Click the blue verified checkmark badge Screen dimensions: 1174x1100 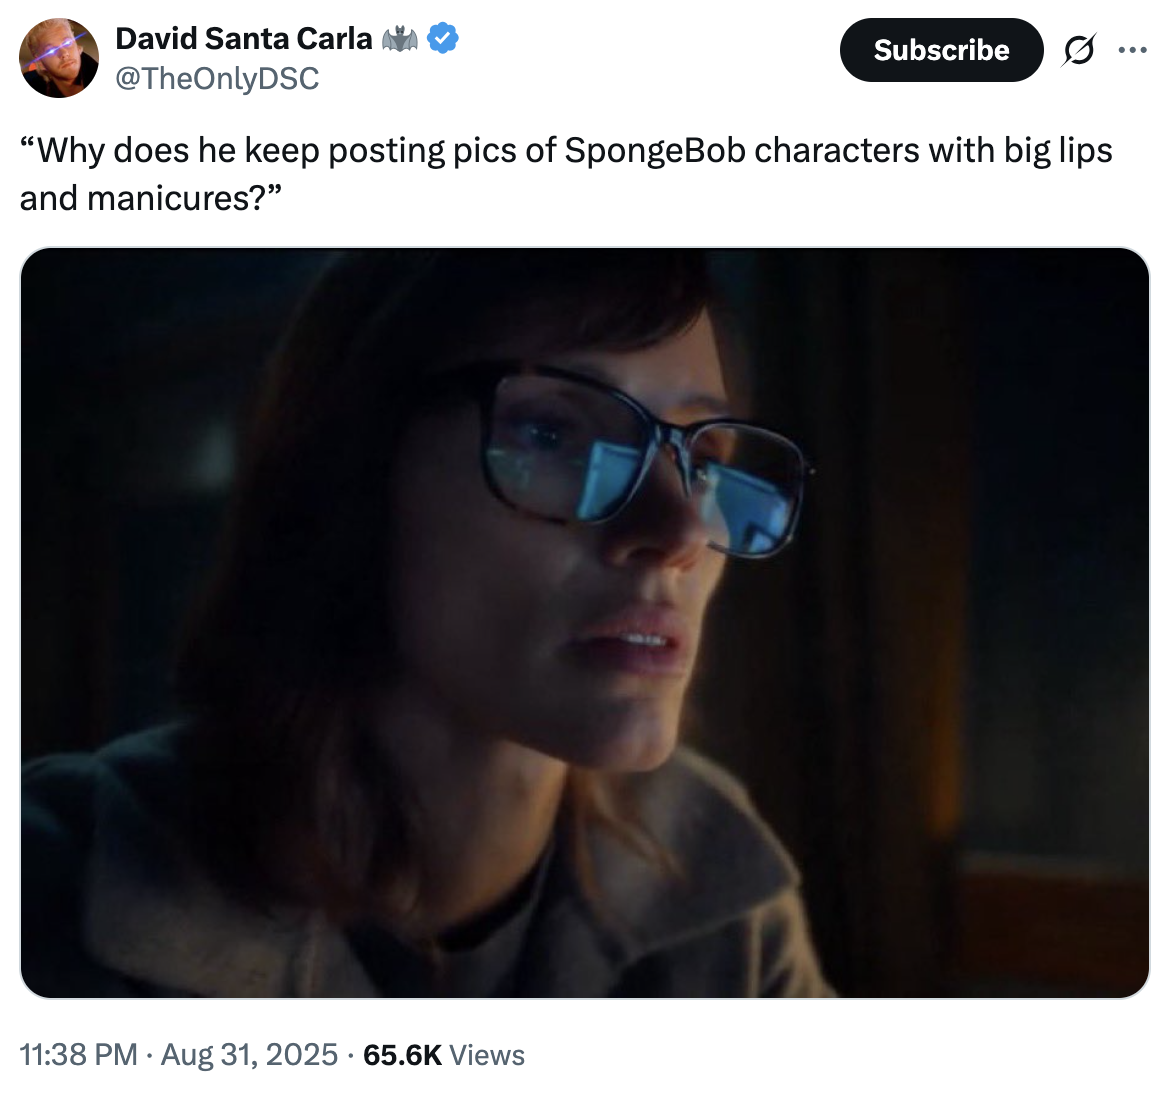pyautogui.click(x=443, y=39)
